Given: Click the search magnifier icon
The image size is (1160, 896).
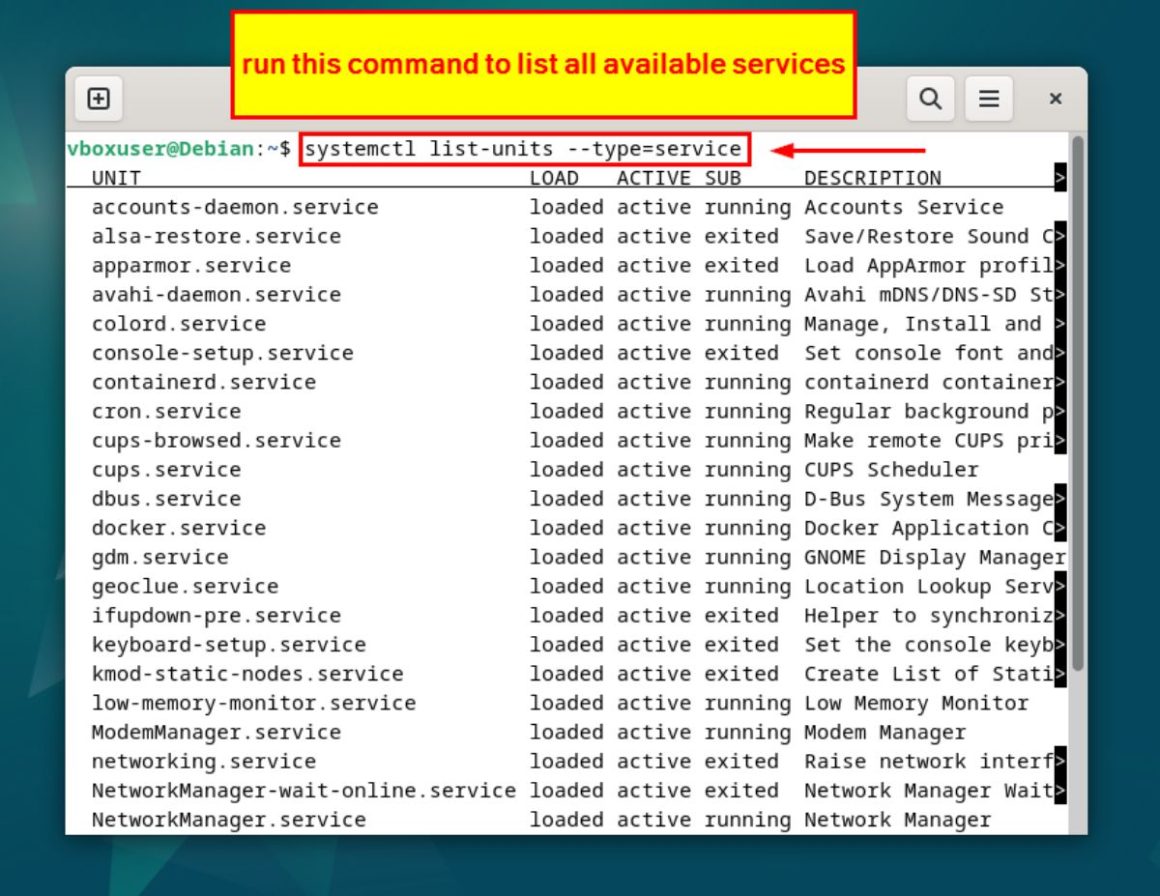Looking at the screenshot, I should coord(930,98).
